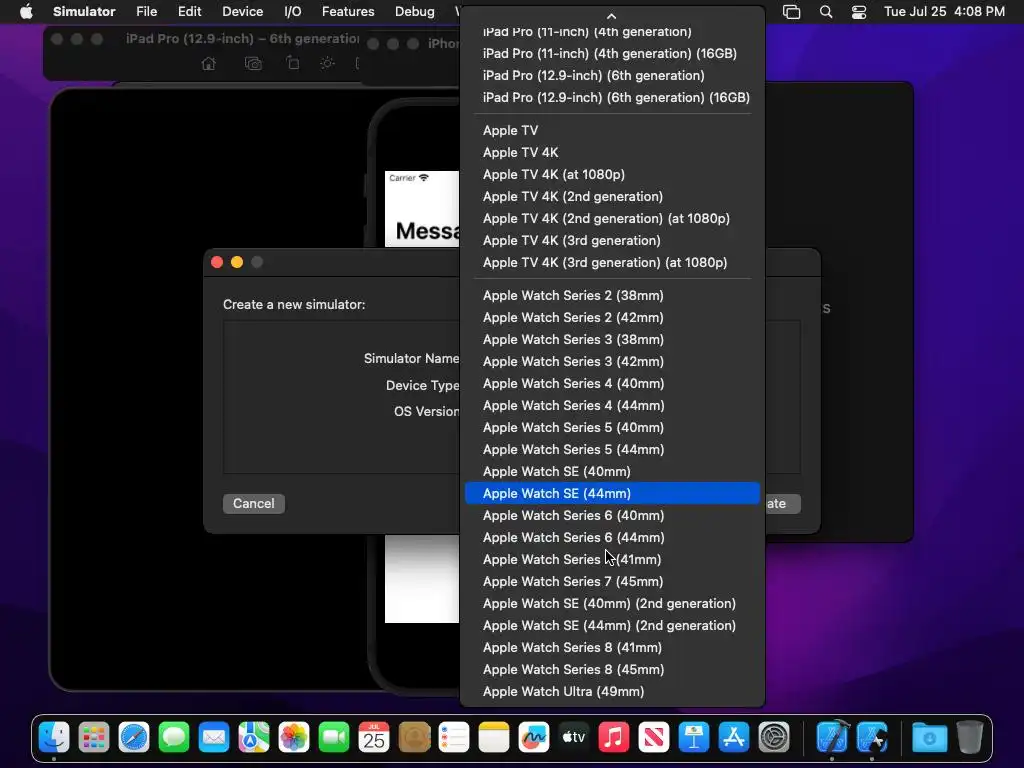
Task: Open the Messages app in Dock
Action: tap(174, 738)
